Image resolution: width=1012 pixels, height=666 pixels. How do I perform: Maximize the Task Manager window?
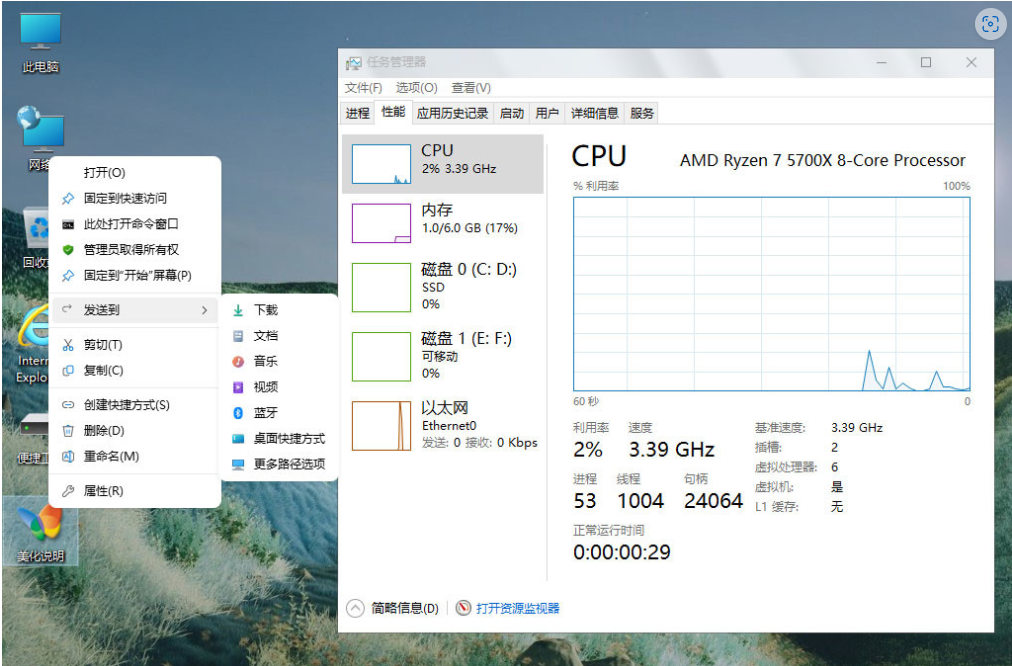[926, 63]
